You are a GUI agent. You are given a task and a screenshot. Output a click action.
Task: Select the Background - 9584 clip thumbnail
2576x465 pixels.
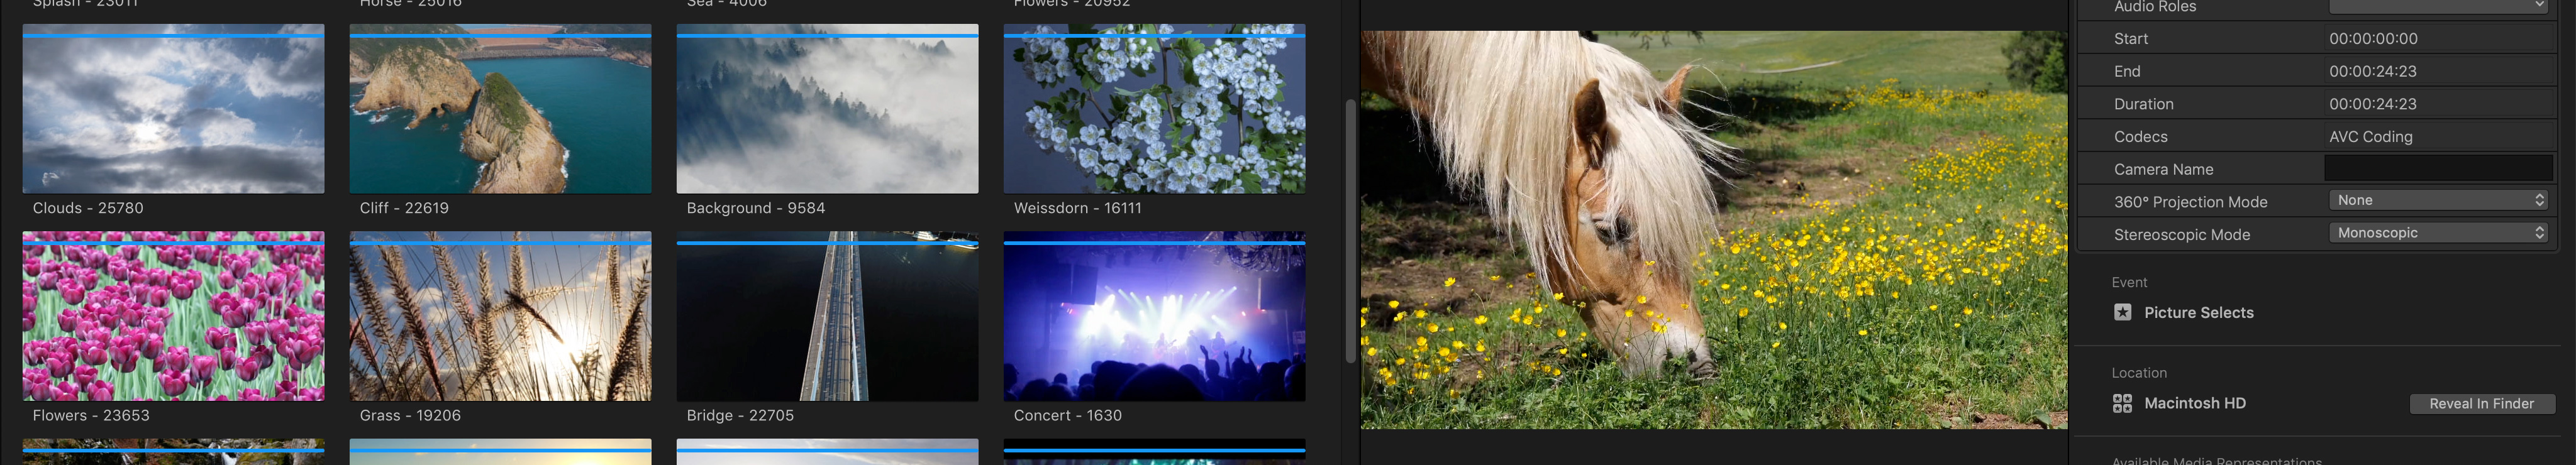pyautogui.click(x=827, y=110)
